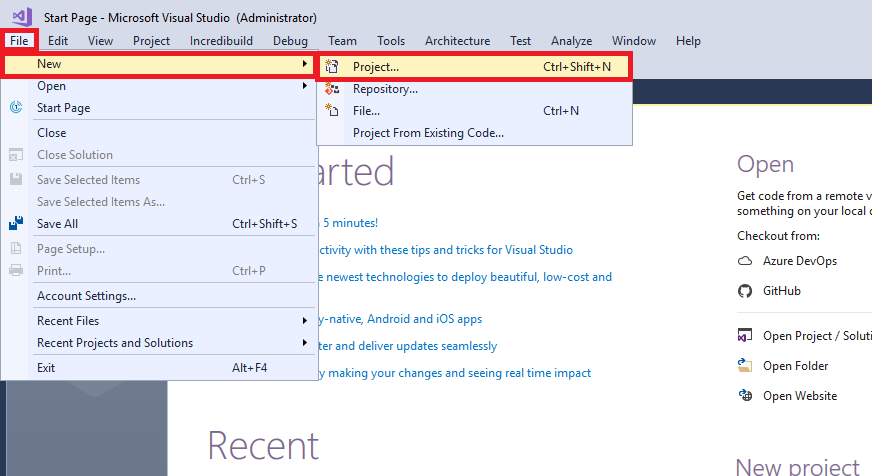
Task: Select Project From Existing Code...
Action: click(474, 133)
